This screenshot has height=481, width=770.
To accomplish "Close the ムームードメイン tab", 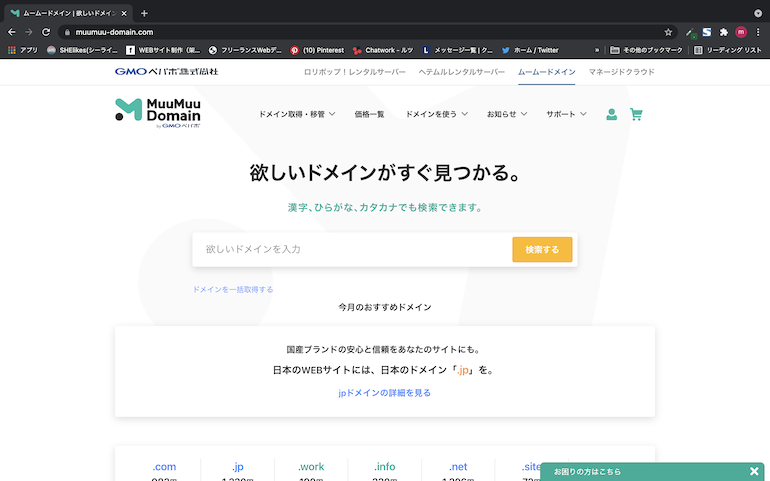I will [x=124, y=13].
